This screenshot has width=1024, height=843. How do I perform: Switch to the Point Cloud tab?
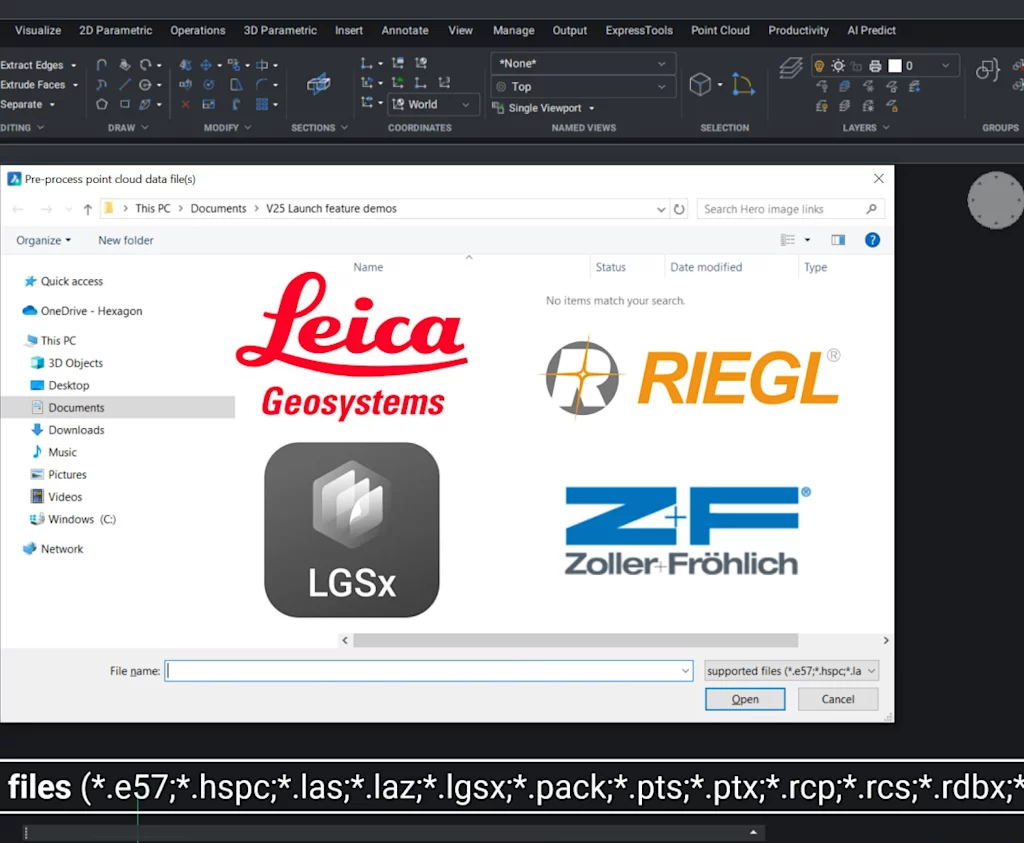pyautogui.click(x=720, y=30)
